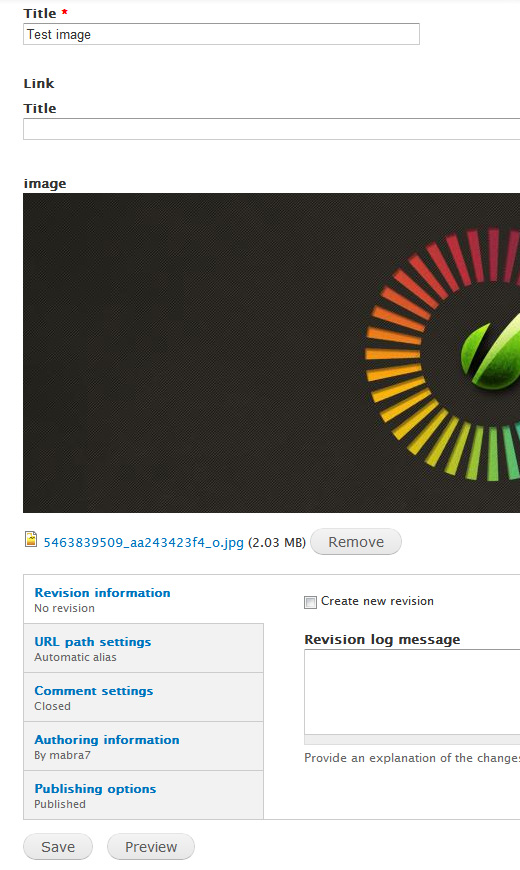Remove the uploaded image file
The height and width of the screenshot is (870, 520).
pos(356,542)
